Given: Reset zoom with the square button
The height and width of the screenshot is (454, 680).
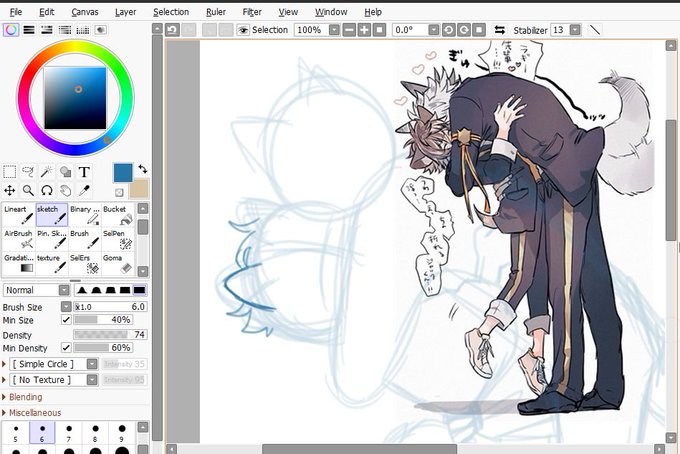Looking at the screenshot, I should tap(379, 30).
